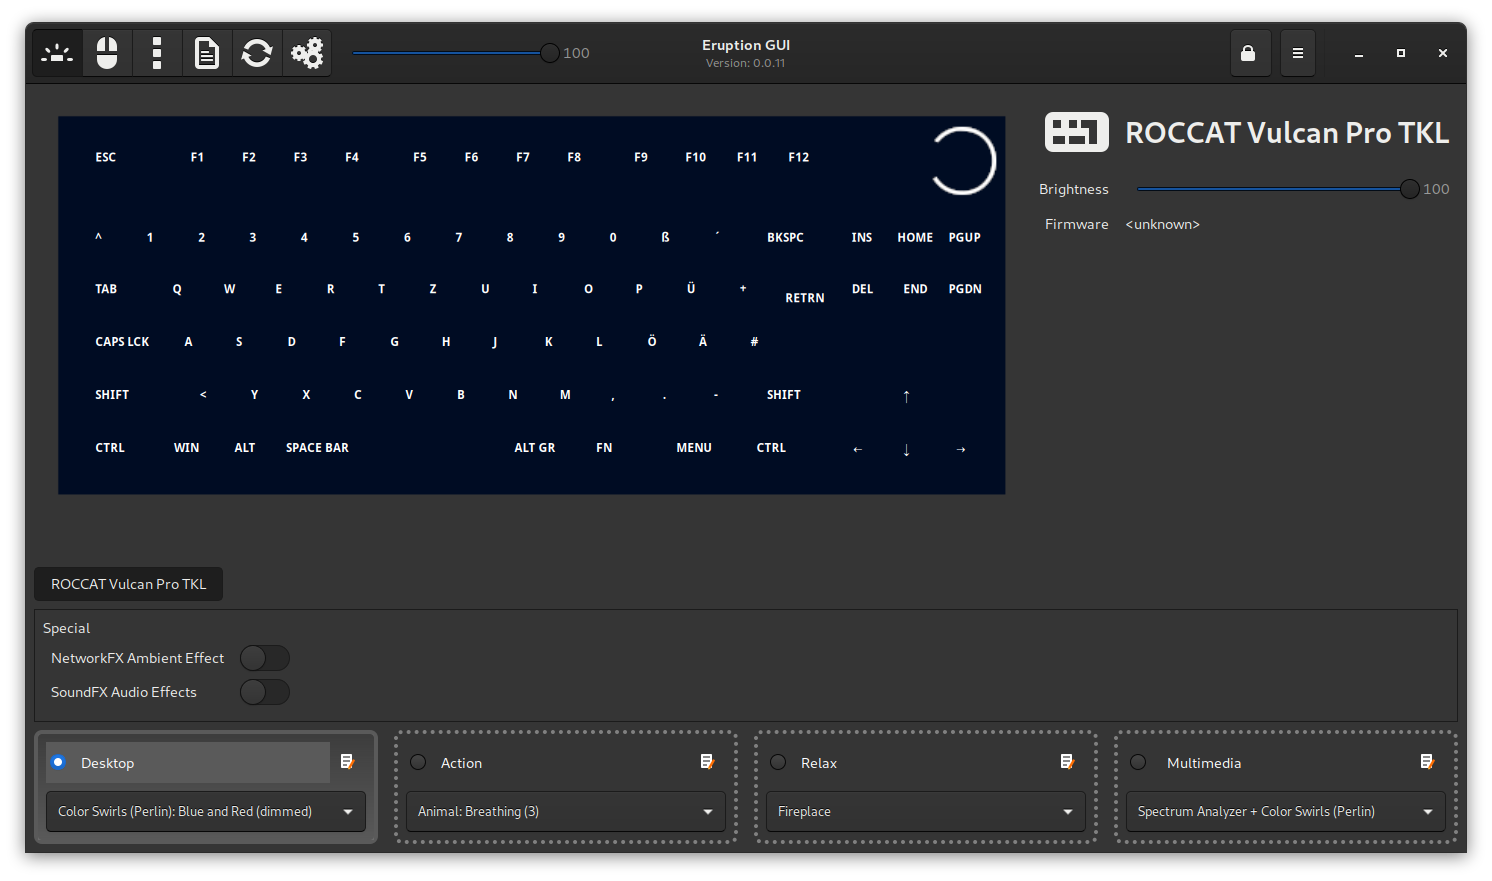Adjust device Brightness slider
The image size is (1492, 881).
(x=1278, y=189)
